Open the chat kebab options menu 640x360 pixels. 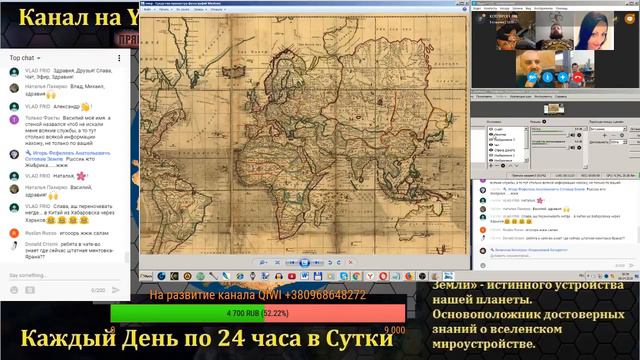click(119, 58)
